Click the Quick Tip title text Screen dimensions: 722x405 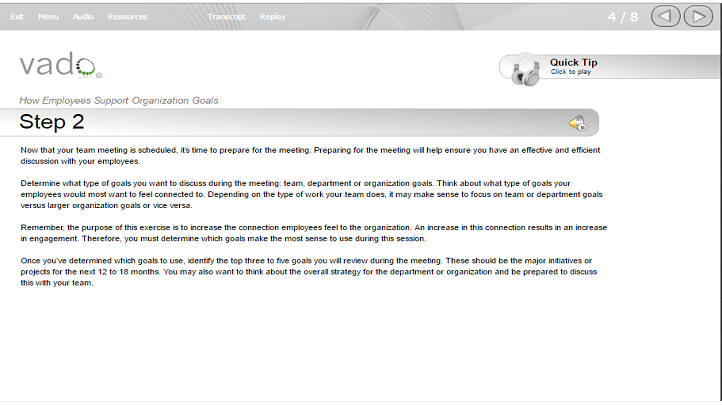[x=573, y=62]
